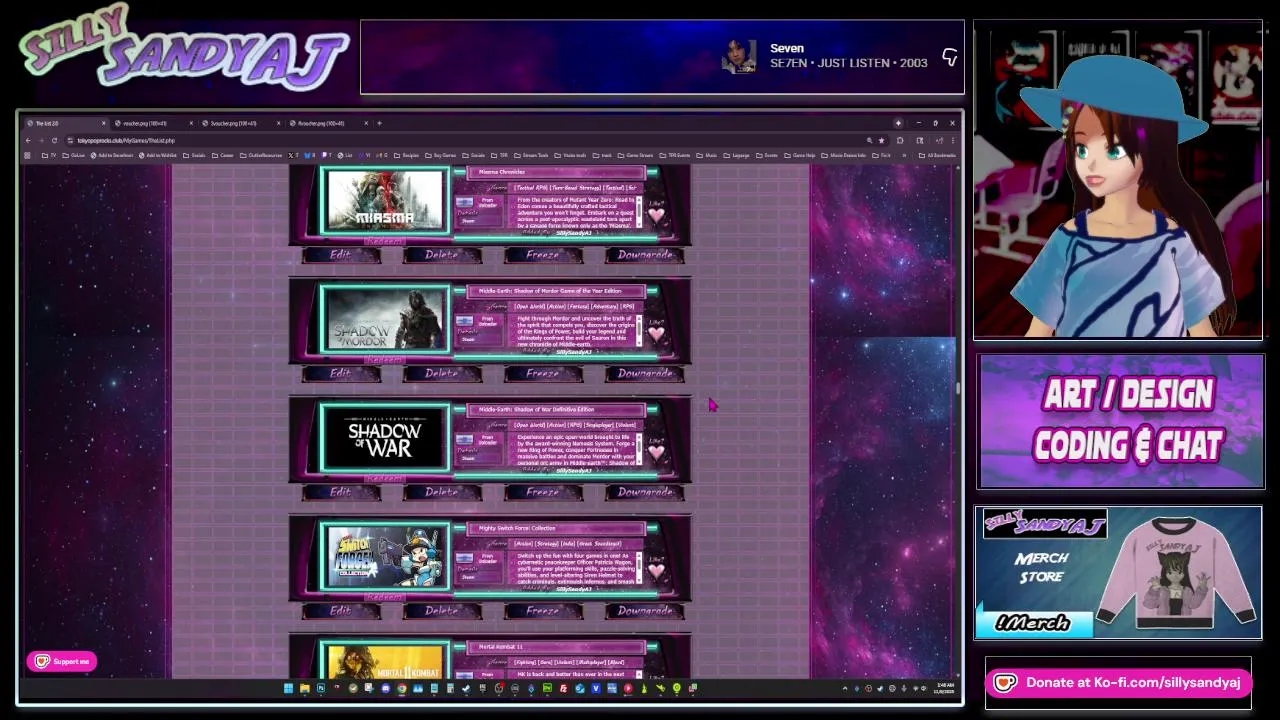Screen dimensions: 1280x720
Task: Go back in browser history
Action: click(28, 140)
